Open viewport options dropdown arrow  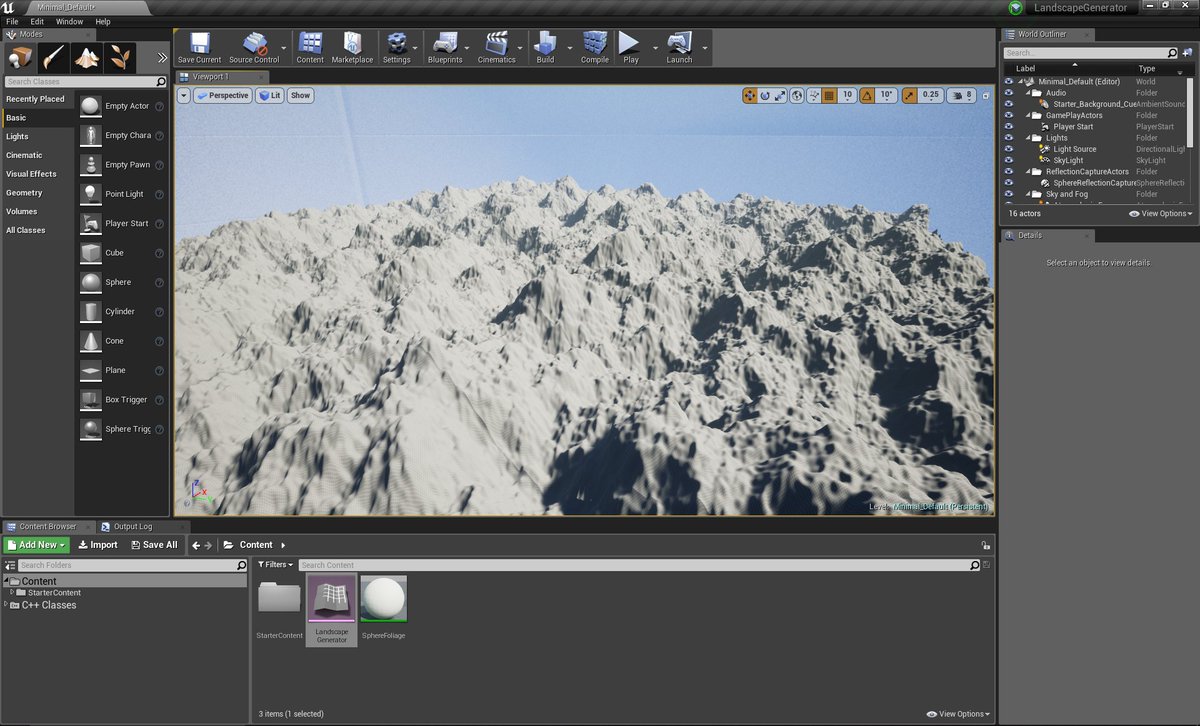tap(184, 95)
